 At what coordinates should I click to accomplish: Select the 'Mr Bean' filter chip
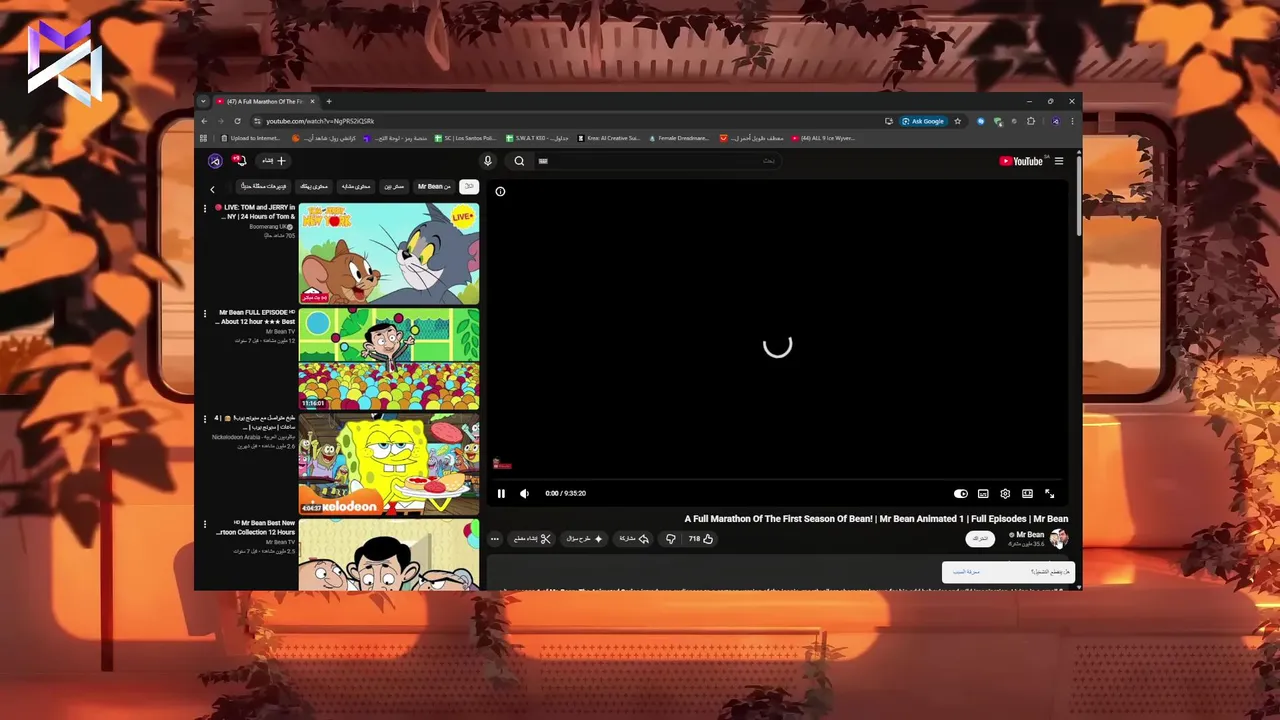coord(434,186)
